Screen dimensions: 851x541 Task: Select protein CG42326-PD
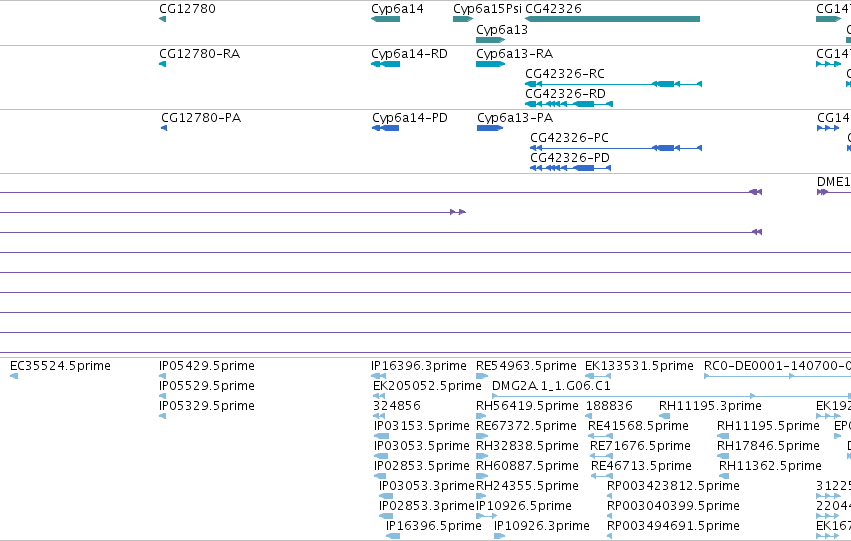(570, 158)
